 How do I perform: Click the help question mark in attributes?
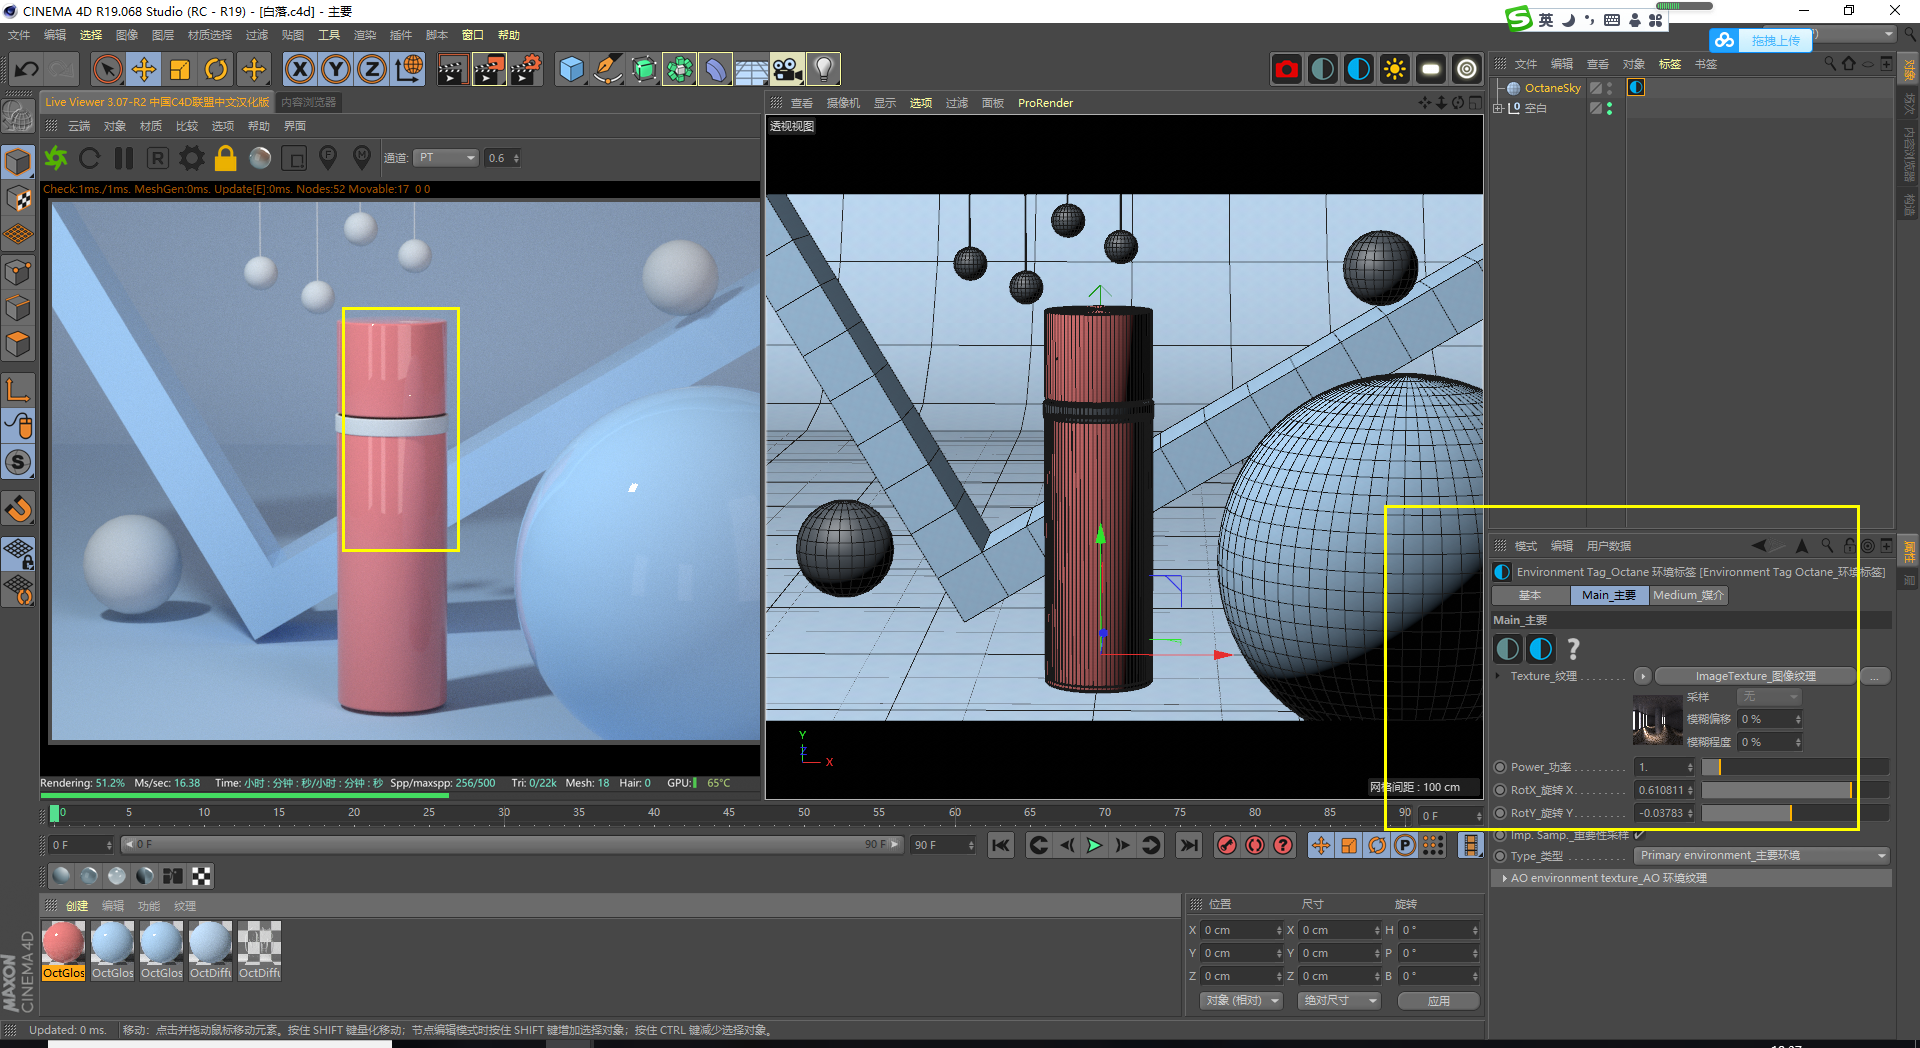(1573, 649)
